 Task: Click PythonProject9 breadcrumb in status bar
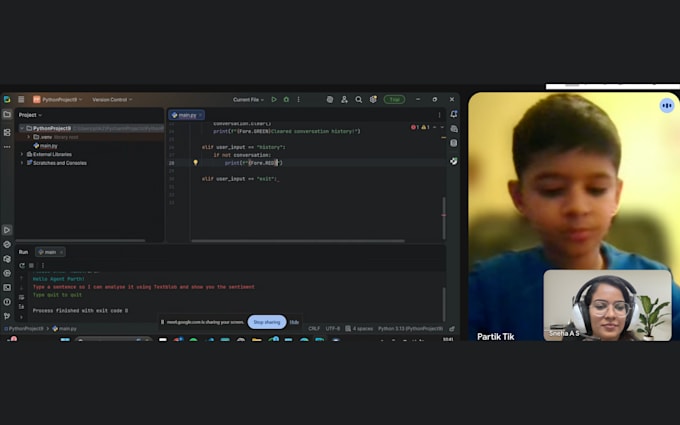pyautogui.click(x=23, y=329)
